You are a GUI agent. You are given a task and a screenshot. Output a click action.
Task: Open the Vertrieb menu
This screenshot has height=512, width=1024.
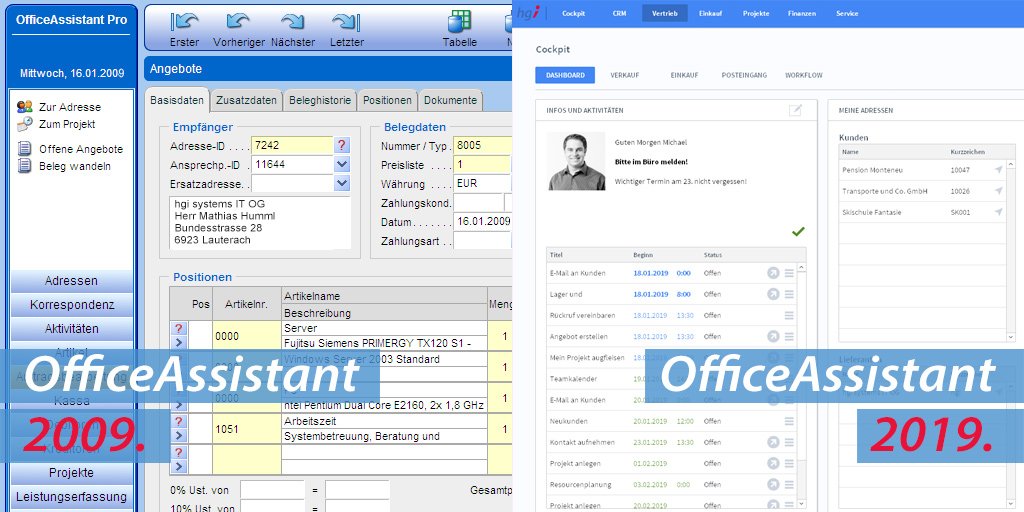coord(664,14)
